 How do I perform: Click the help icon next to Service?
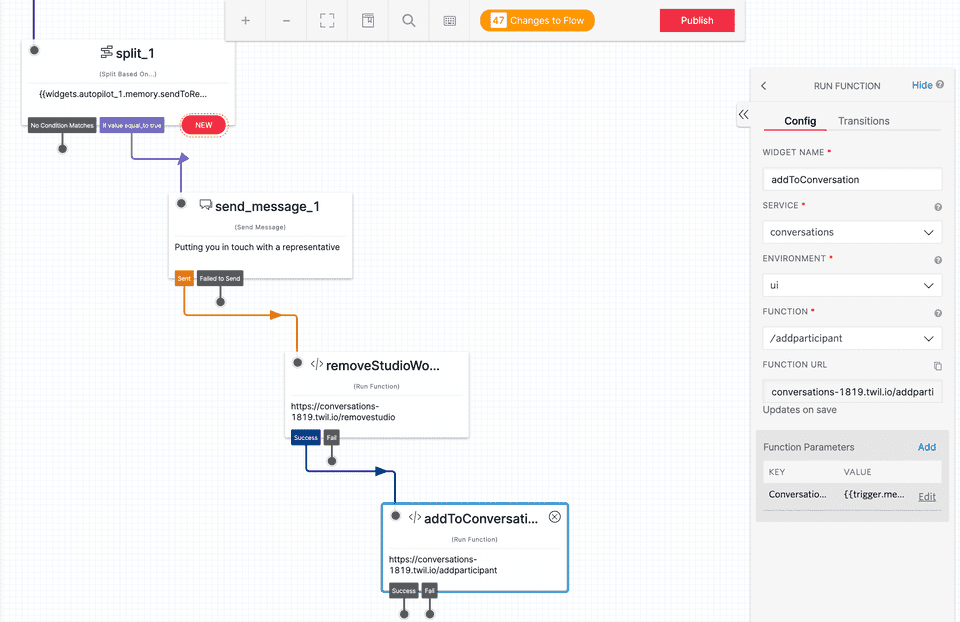[937, 206]
